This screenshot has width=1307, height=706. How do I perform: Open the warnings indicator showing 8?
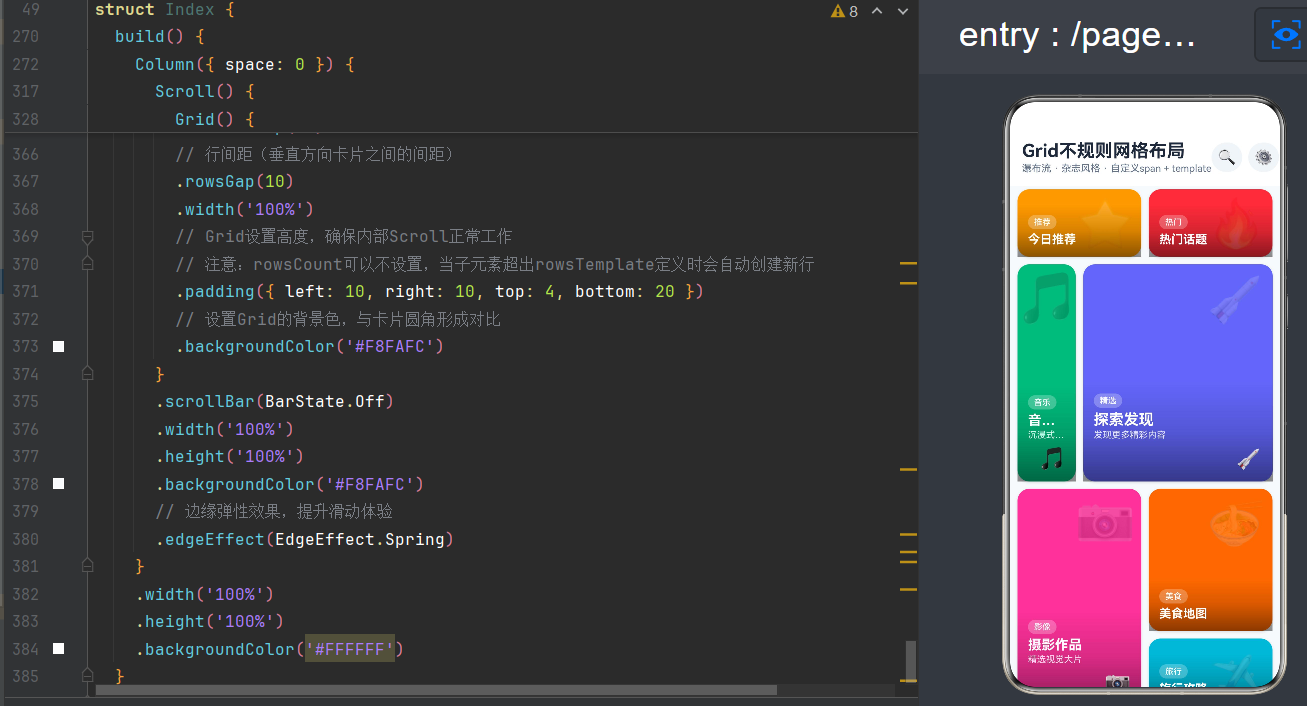pyautogui.click(x=844, y=11)
